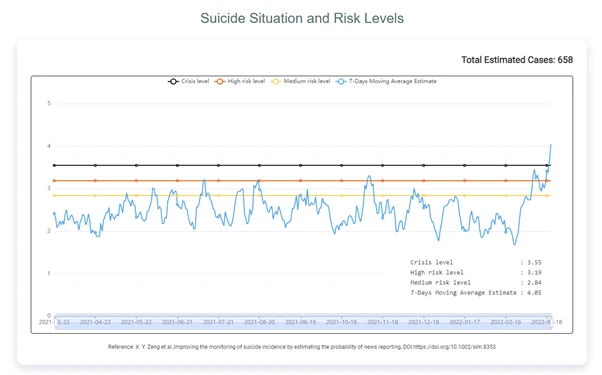Click the 2021-06-21 date axis label
602x375 pixels.
[x=177, y=322]
